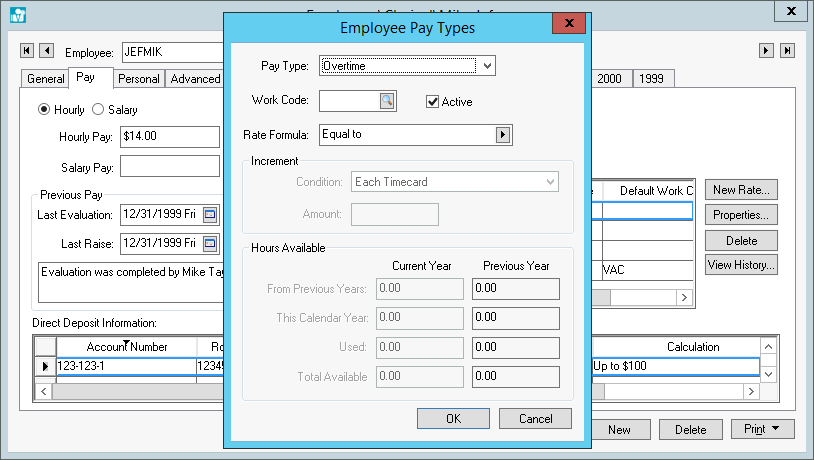This screenshot has height=460, width=814.
Task: Open the Last Evaluation calendar picker
Action: pyautogui.click(x=210, y=214)
